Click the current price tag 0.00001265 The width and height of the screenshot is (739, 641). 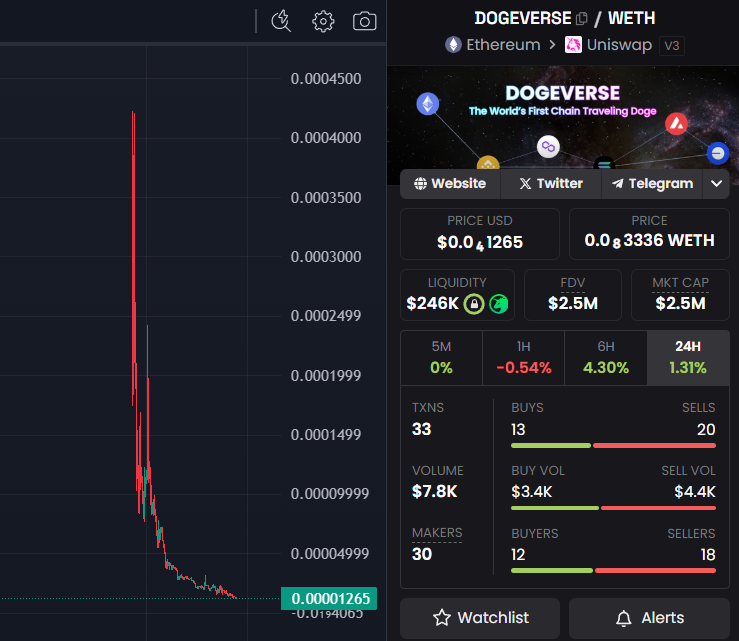pyautogui.click(x=329, y=599)
